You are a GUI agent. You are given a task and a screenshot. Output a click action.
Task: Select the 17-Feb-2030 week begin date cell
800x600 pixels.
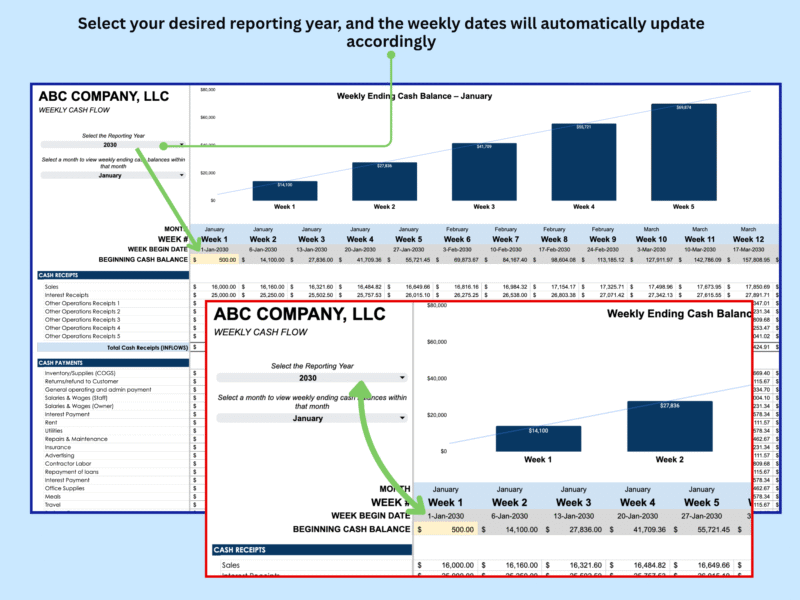coord(554,249)
